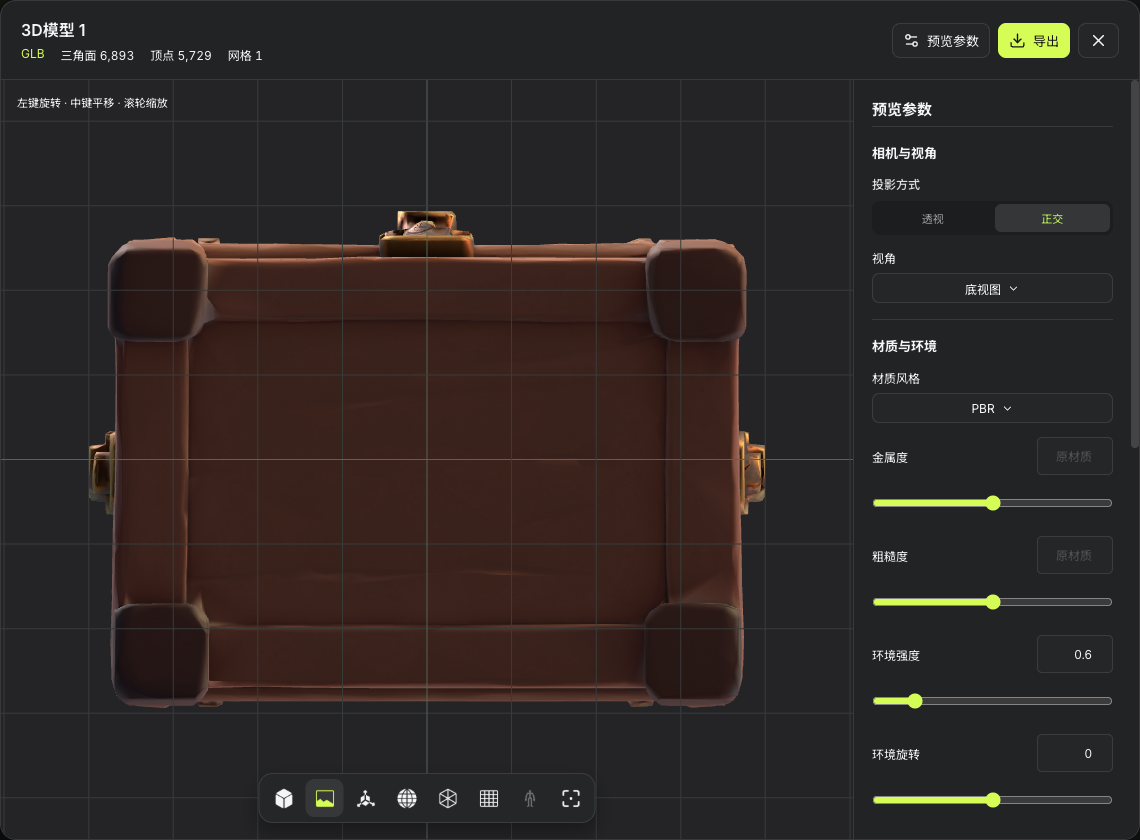1140x840 pixels.
Task: Click the 左键旋转 controls hint text
Action: point(92,103)
